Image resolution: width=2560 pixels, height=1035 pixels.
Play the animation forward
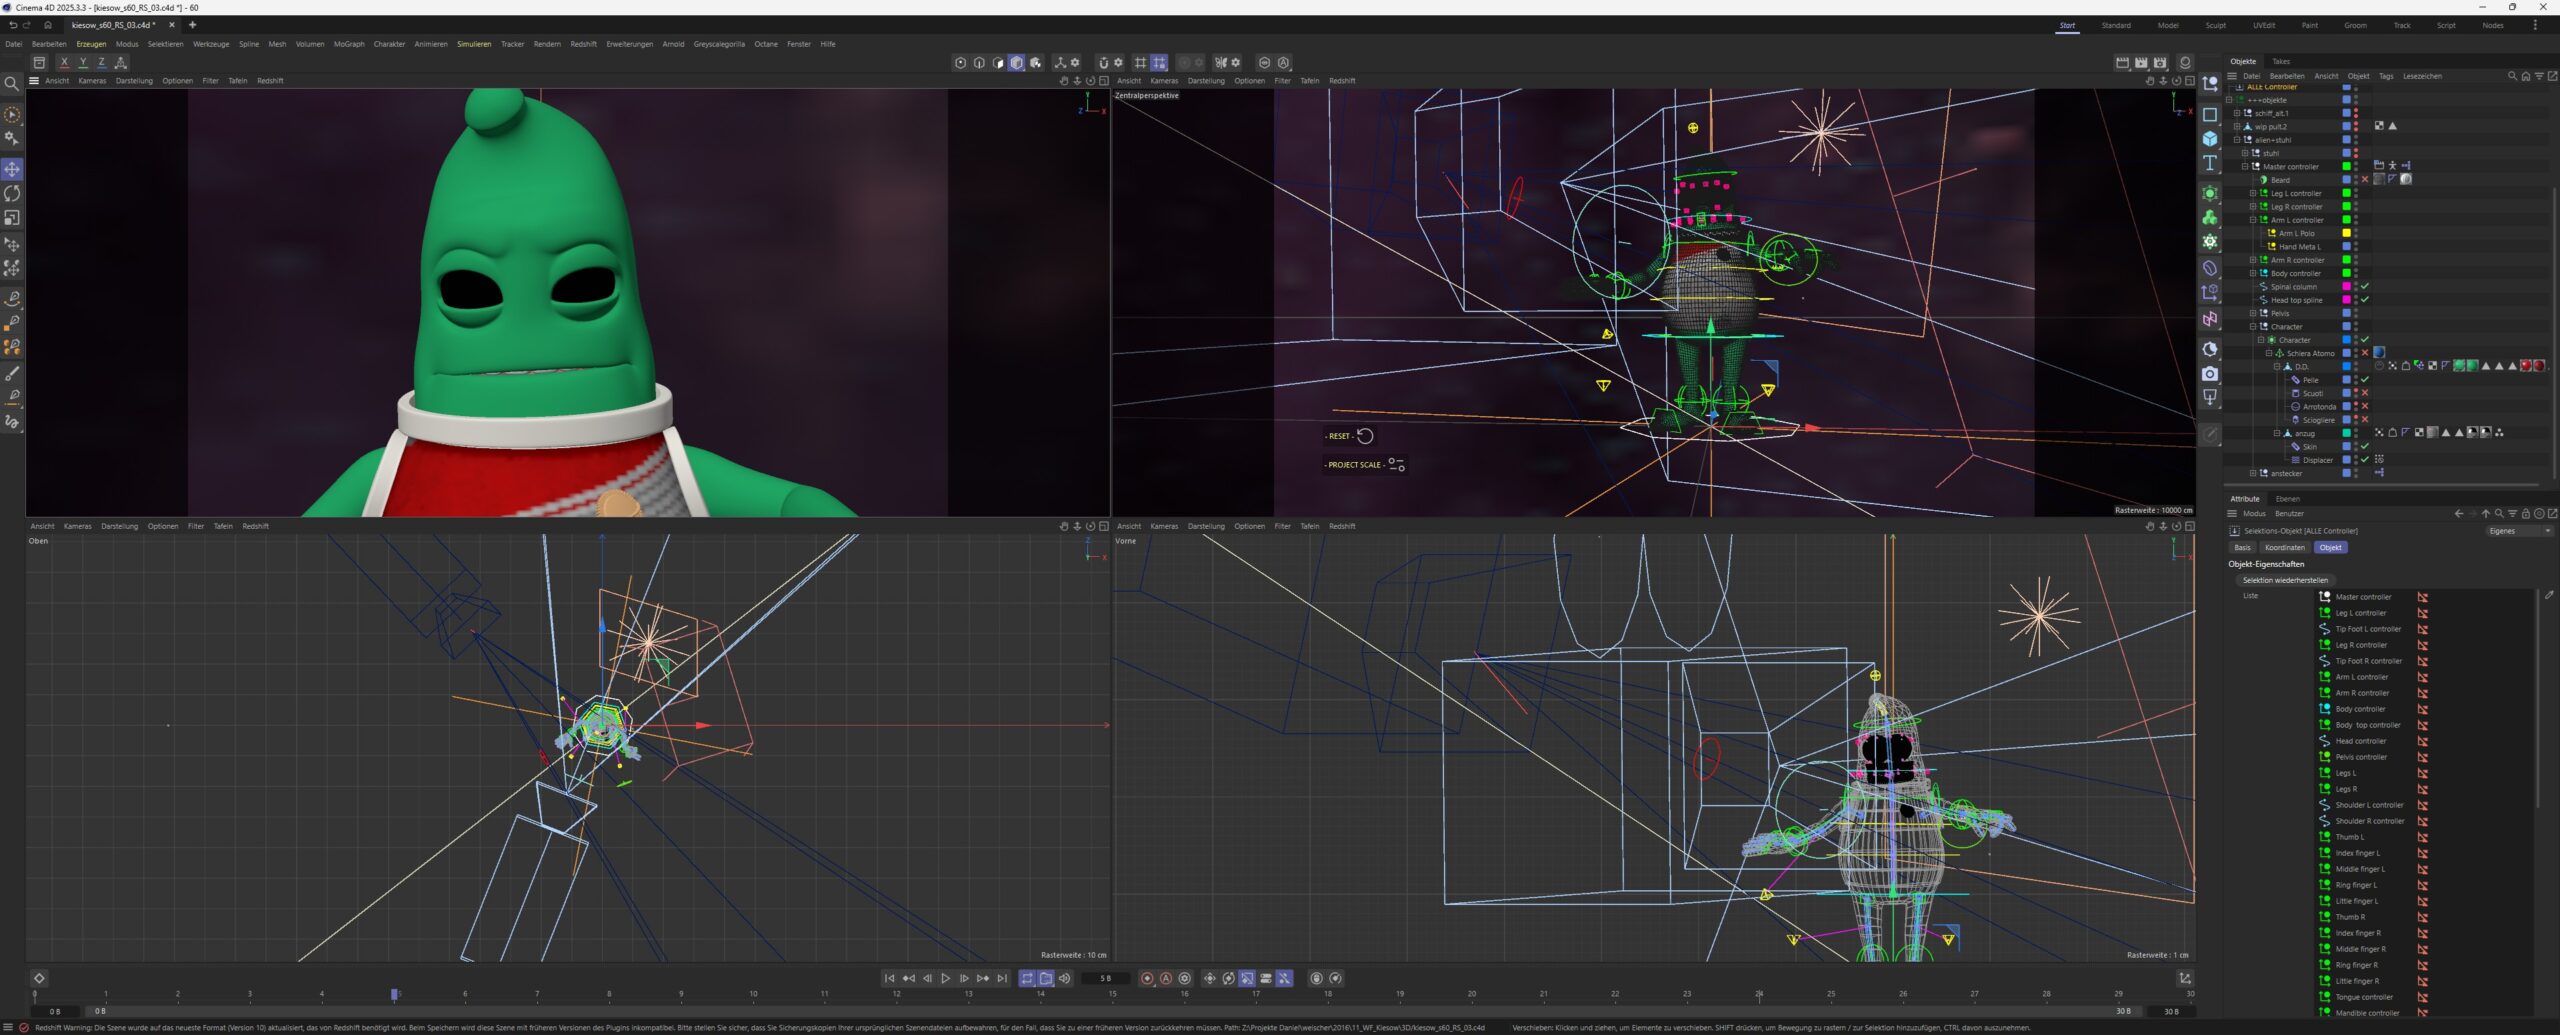tap(945, 978)
